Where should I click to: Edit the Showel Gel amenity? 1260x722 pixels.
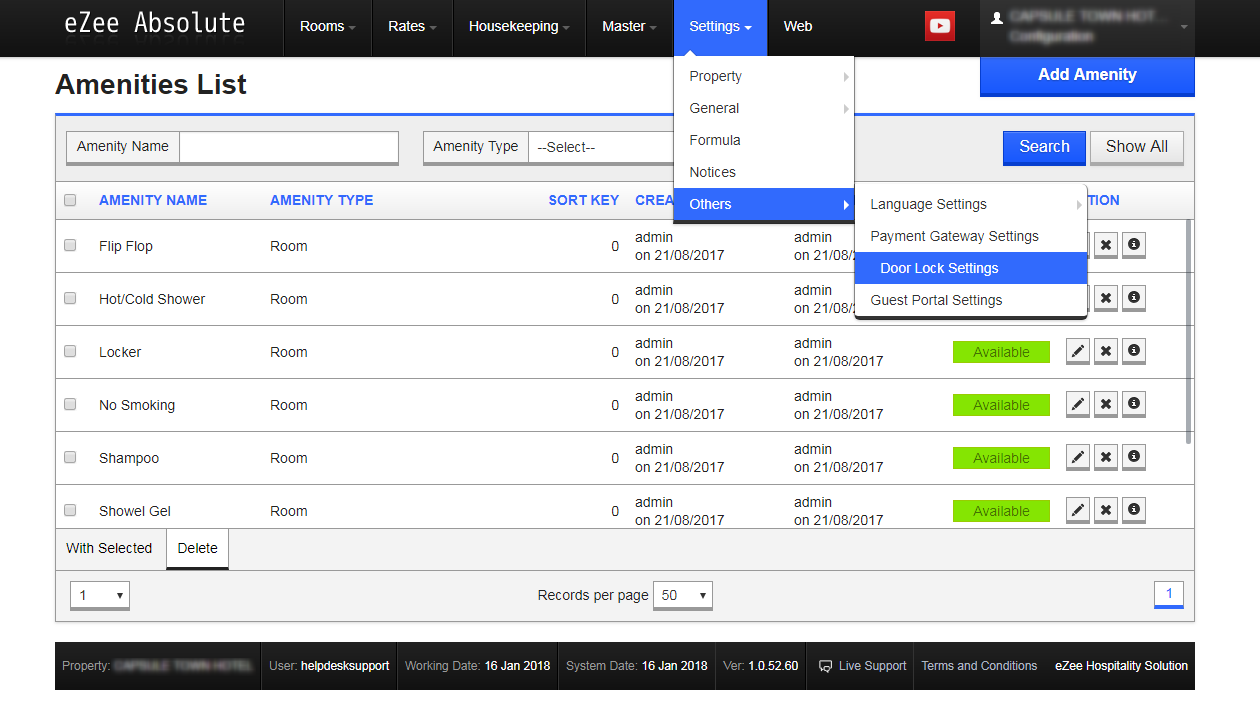(1078, 511)
